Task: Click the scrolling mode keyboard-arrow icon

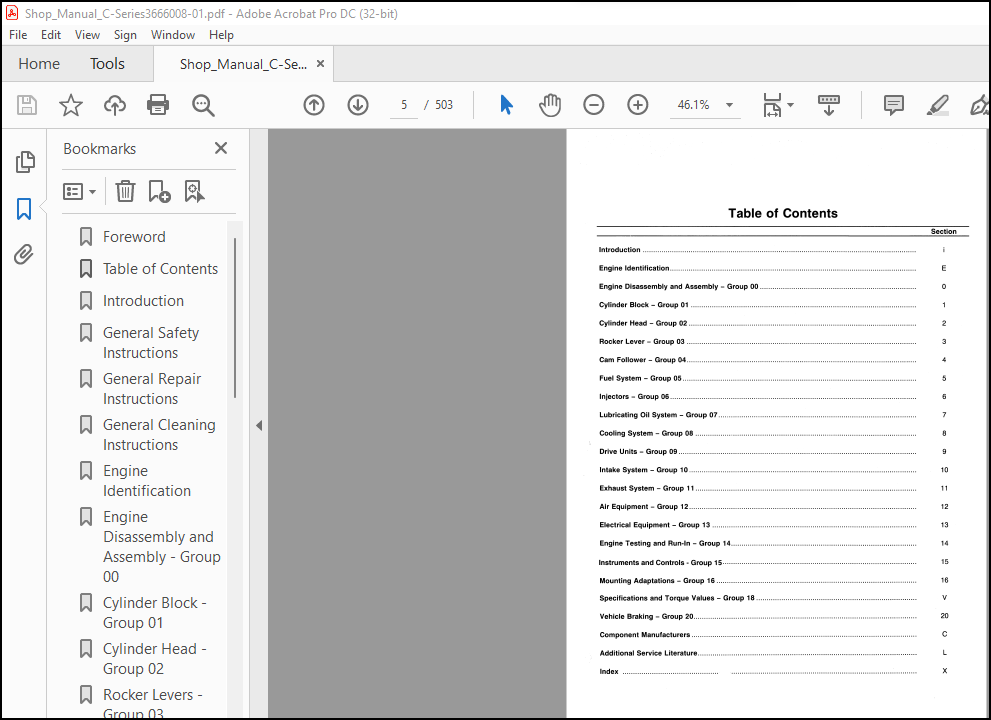Action: click(829, 105)
